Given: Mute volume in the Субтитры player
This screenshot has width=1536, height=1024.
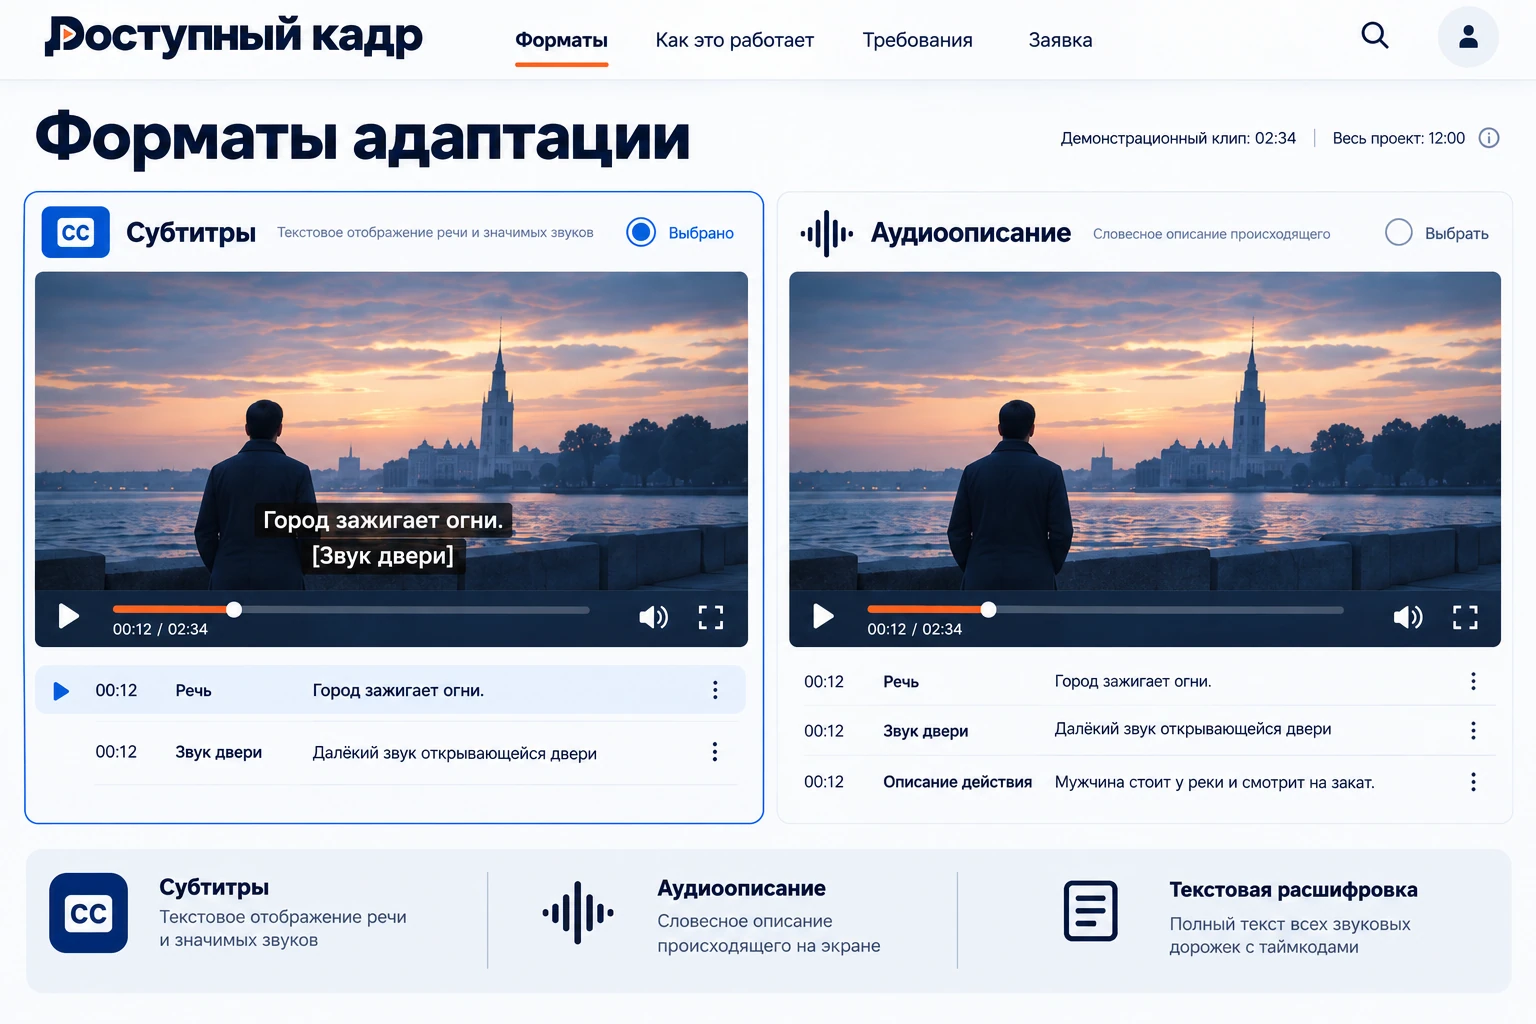Looking at the screenshot, I should pyautogui.click(x=653, y=617).
